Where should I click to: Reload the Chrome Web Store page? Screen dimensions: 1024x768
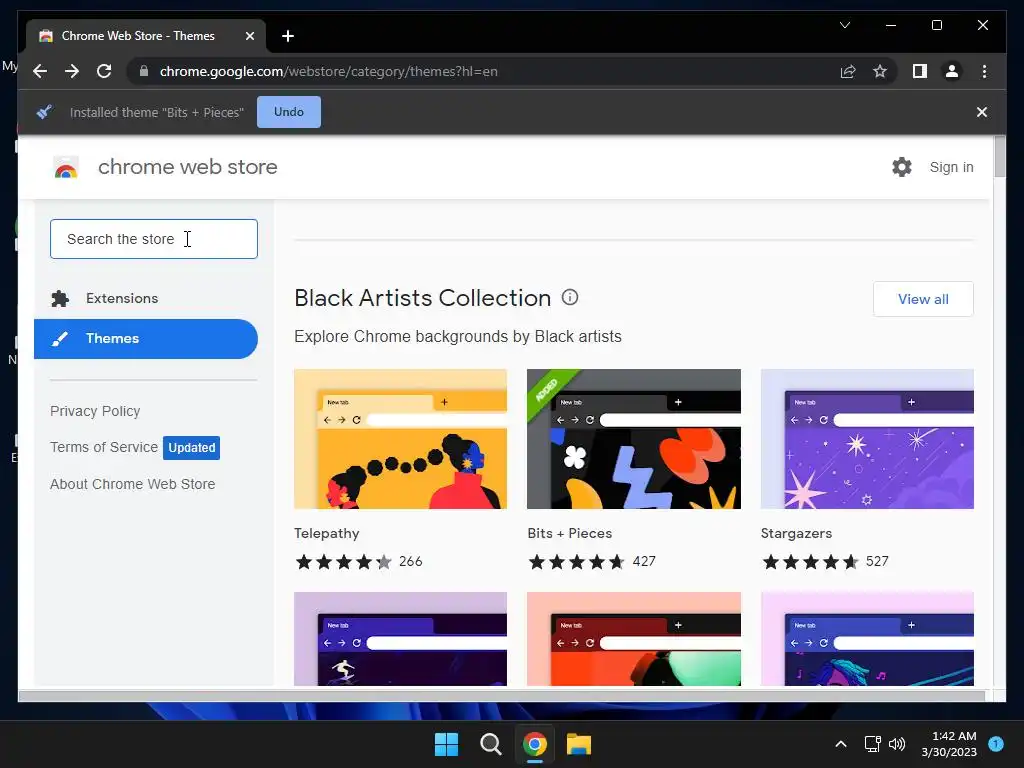click(x=104, y=71)
